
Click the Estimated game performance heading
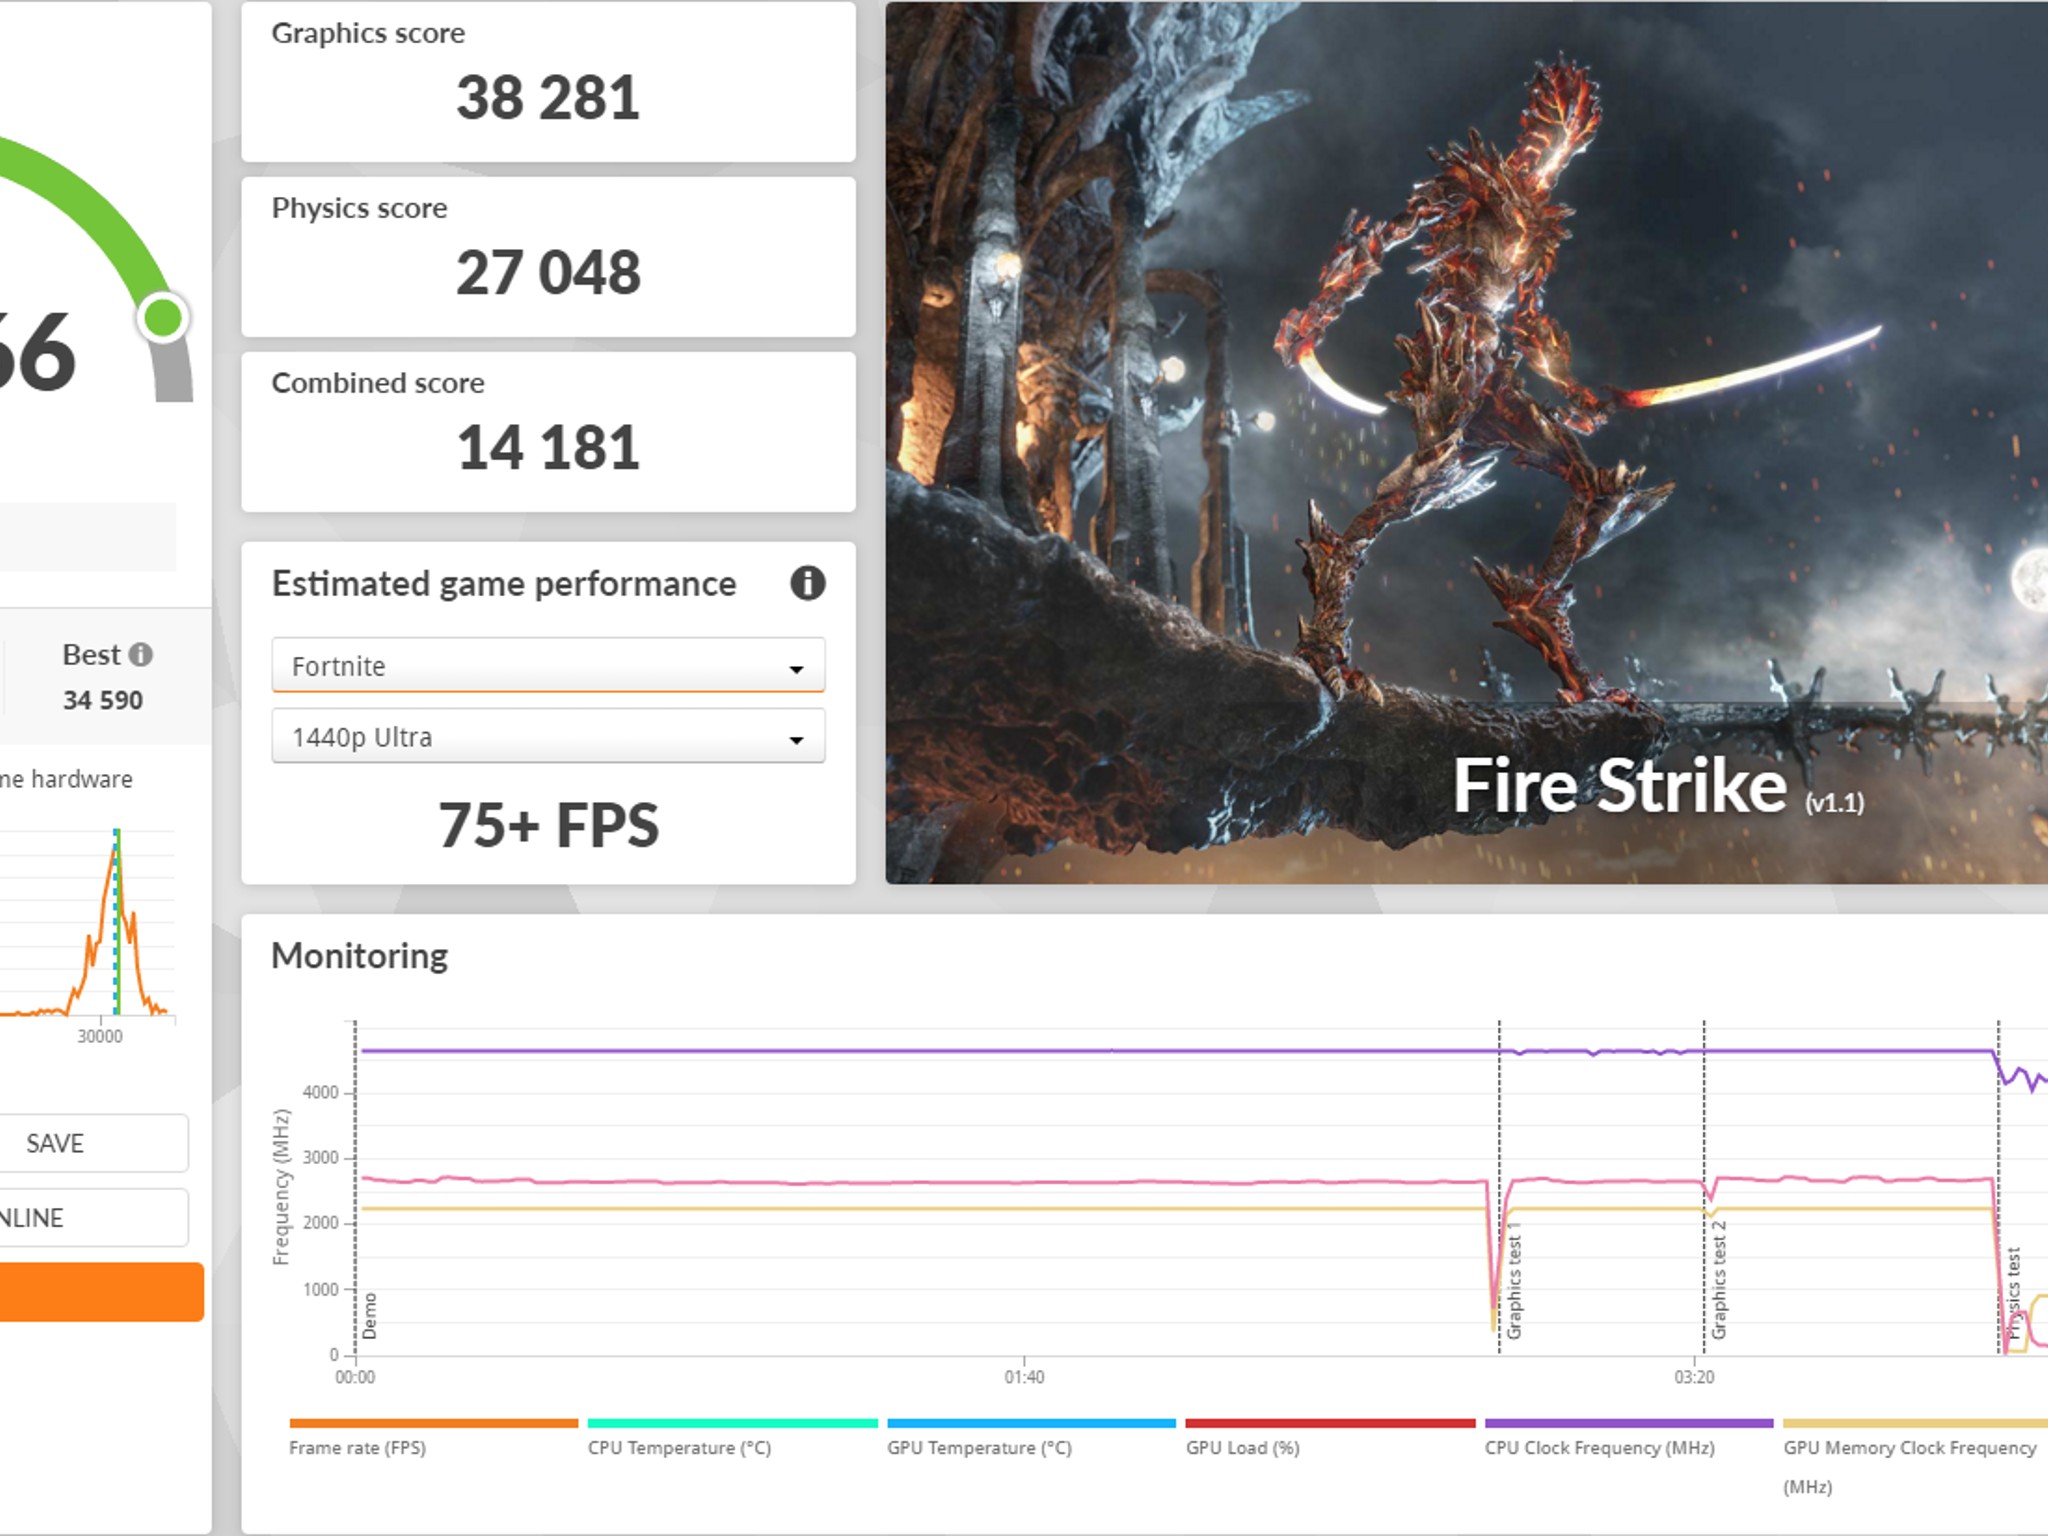tap(504, 583)
